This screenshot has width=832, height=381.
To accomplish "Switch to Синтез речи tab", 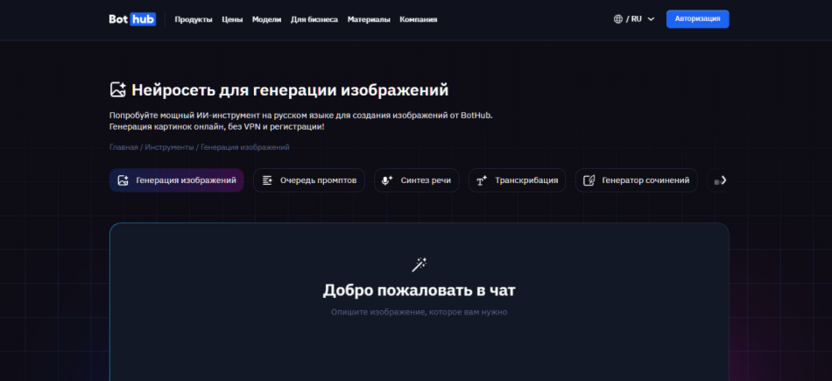I will pos(417,180).
